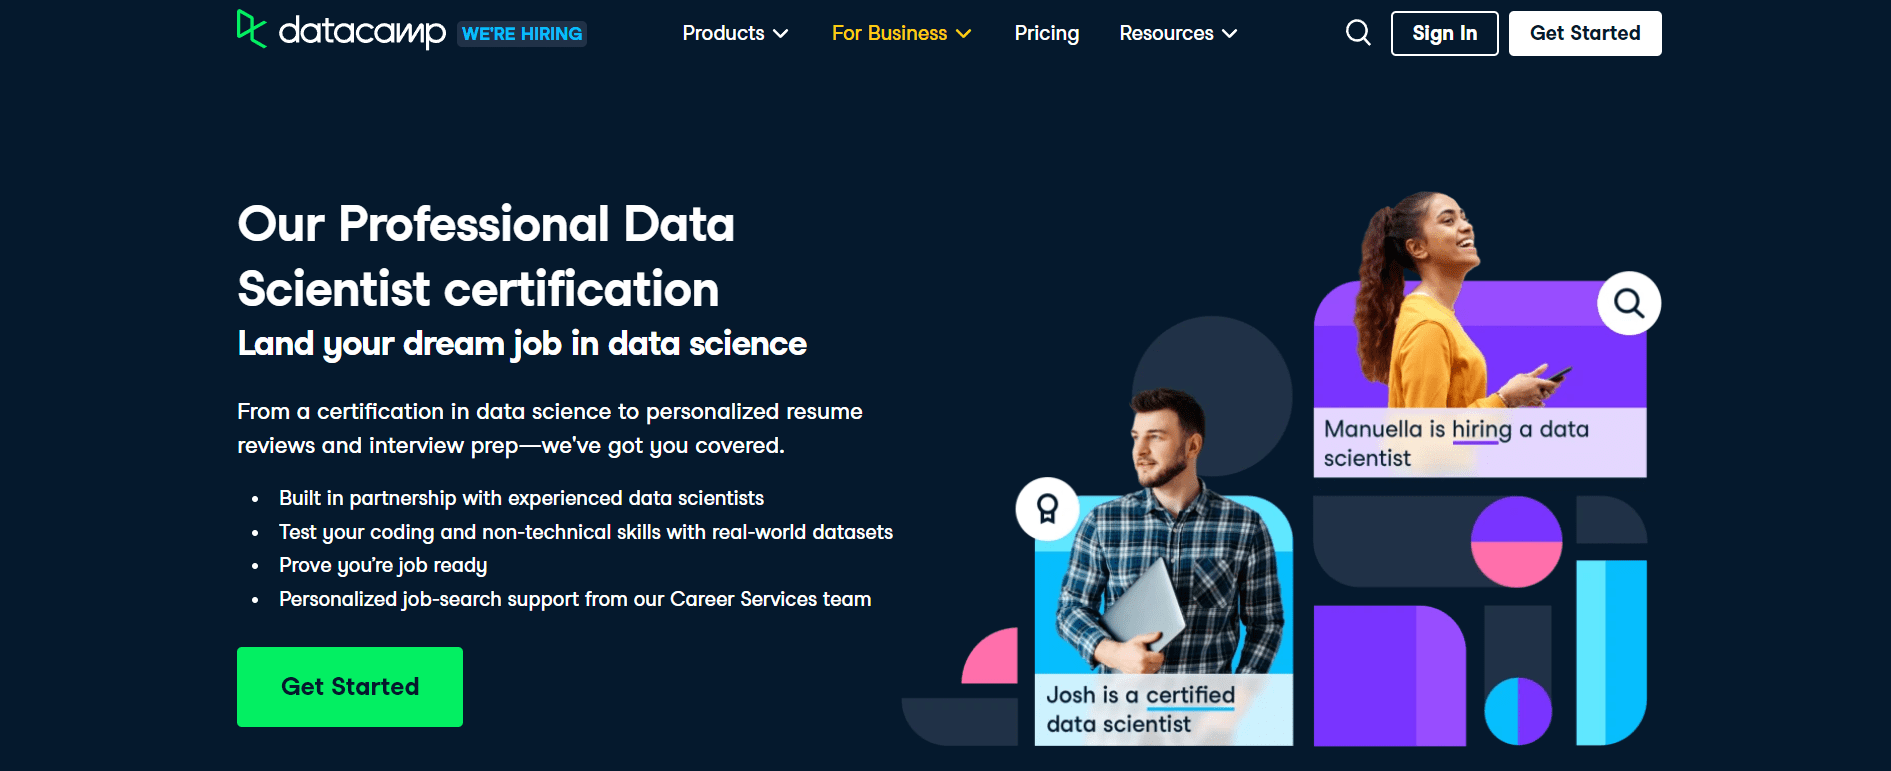Screen dimensions: 1891x771
Task: Expand the Products dropdown
Action: 735,33
